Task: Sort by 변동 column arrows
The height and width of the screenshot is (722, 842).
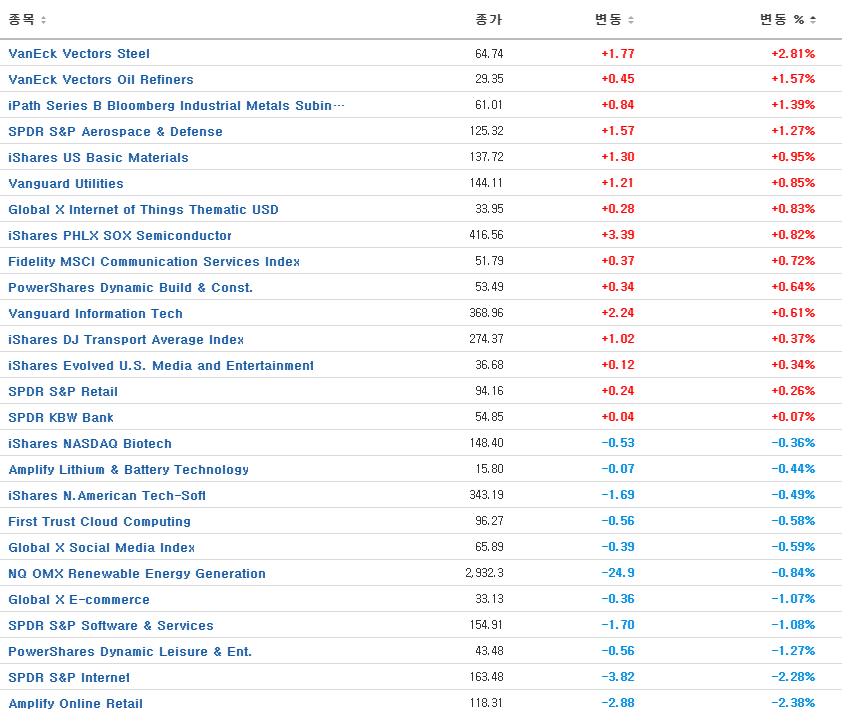Action: point(631,20)
